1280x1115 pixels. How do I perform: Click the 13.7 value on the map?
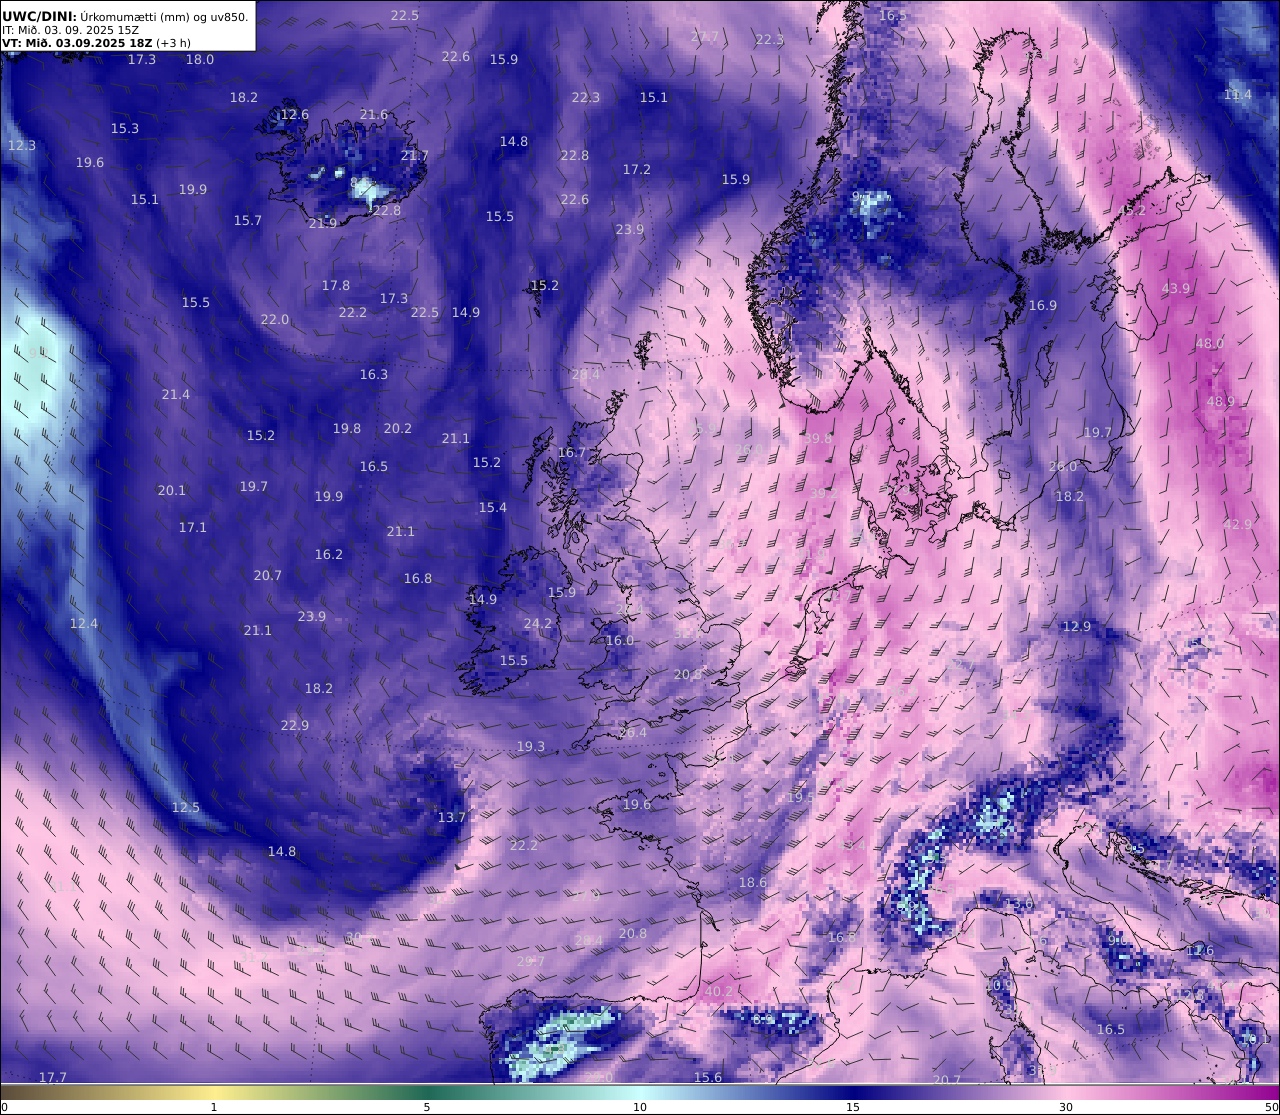(x=452, y=817)
